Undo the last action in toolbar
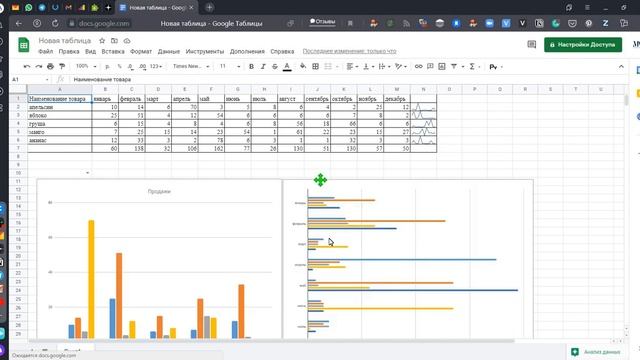Viewport: 640px width, 360px height. pos(27,67)
